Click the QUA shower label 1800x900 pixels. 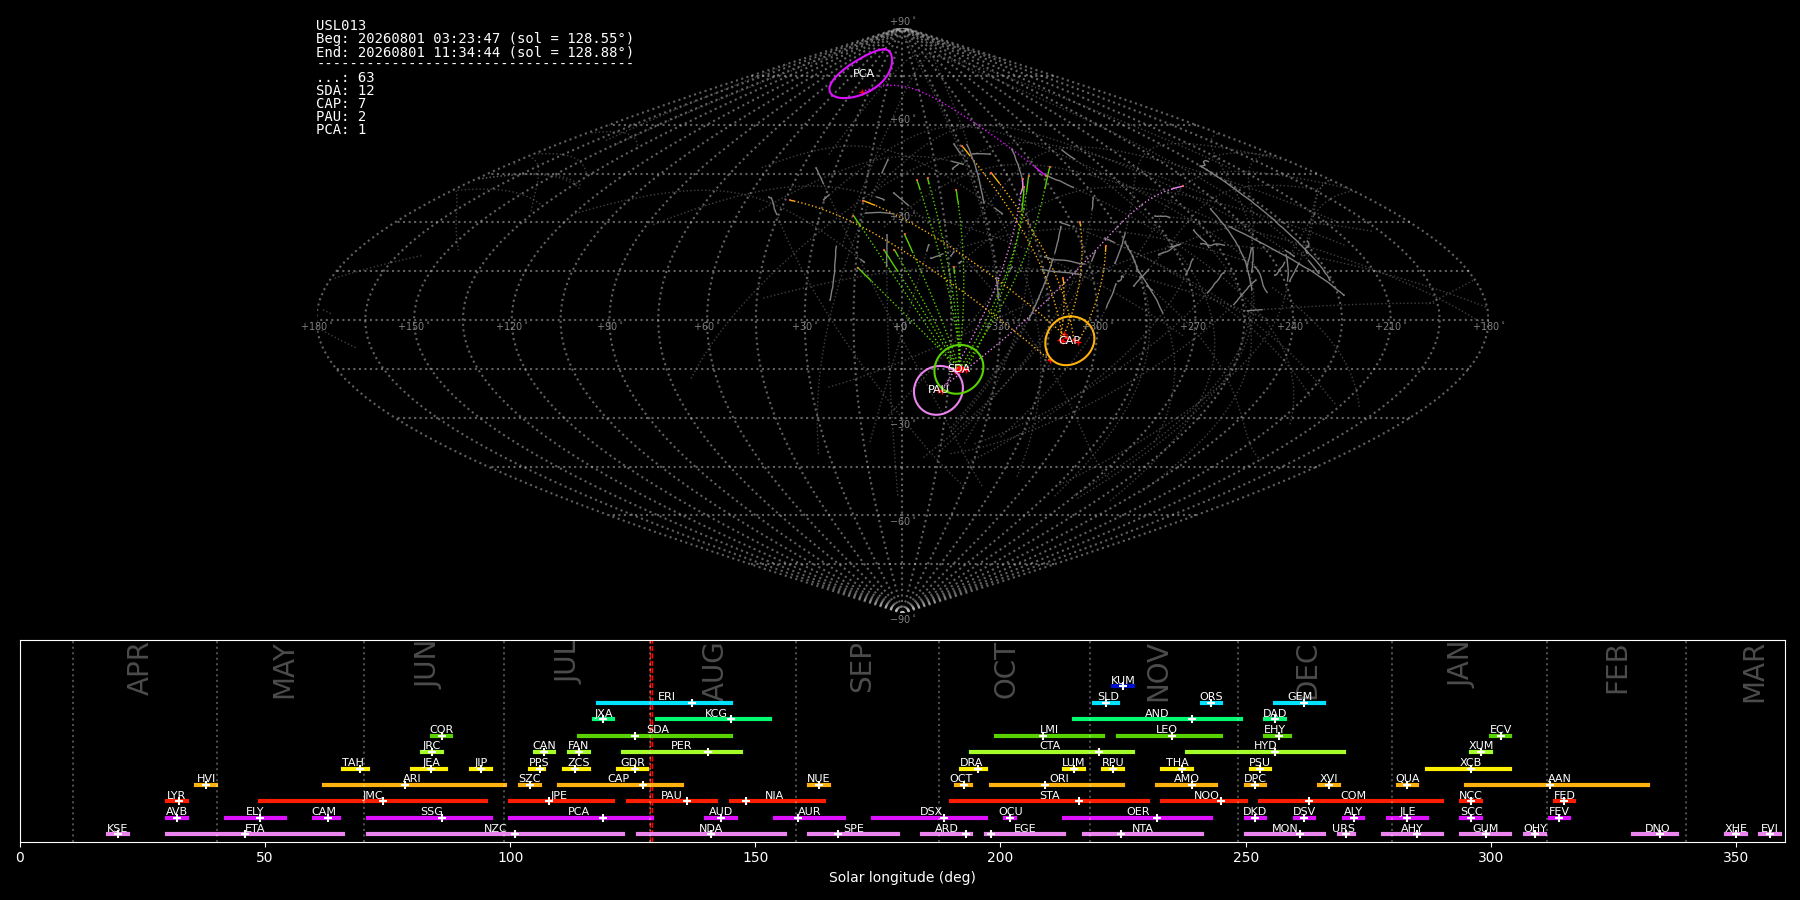(1407, 779)
